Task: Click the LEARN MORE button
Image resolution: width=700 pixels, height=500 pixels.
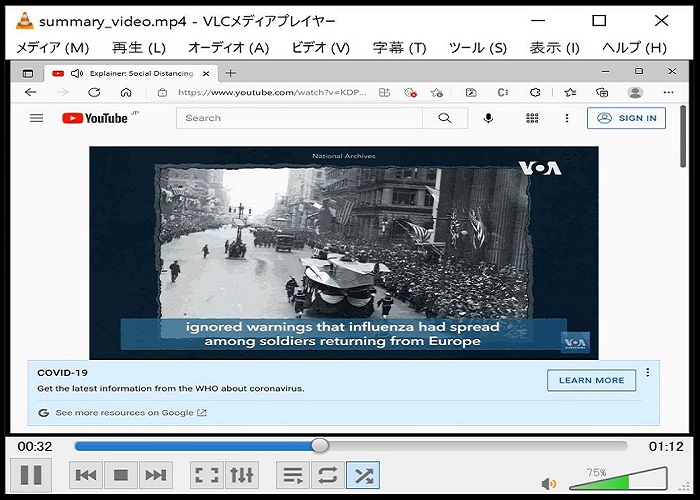Action: (x=592, y=380)
